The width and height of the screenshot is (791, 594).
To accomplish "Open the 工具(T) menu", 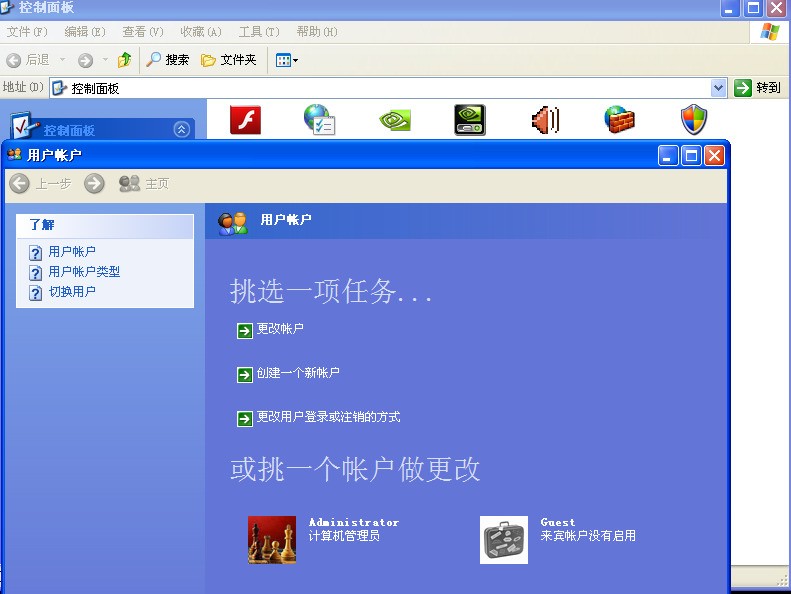I will click(259, 32).
